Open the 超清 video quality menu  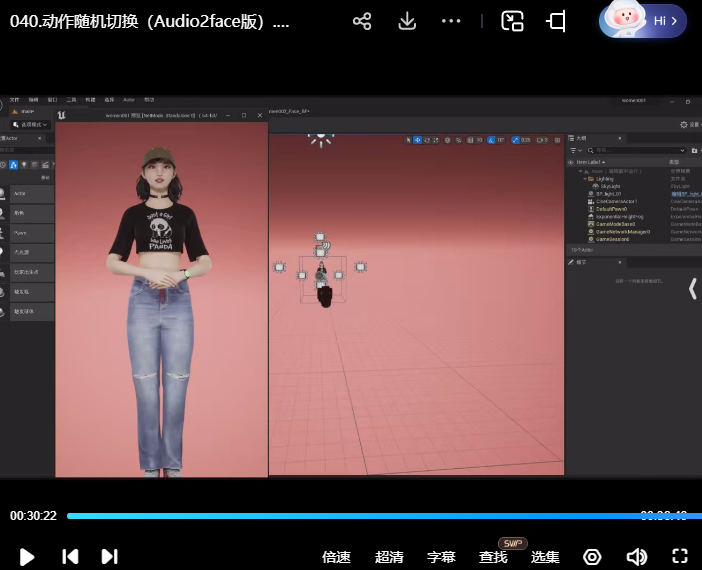389,557
